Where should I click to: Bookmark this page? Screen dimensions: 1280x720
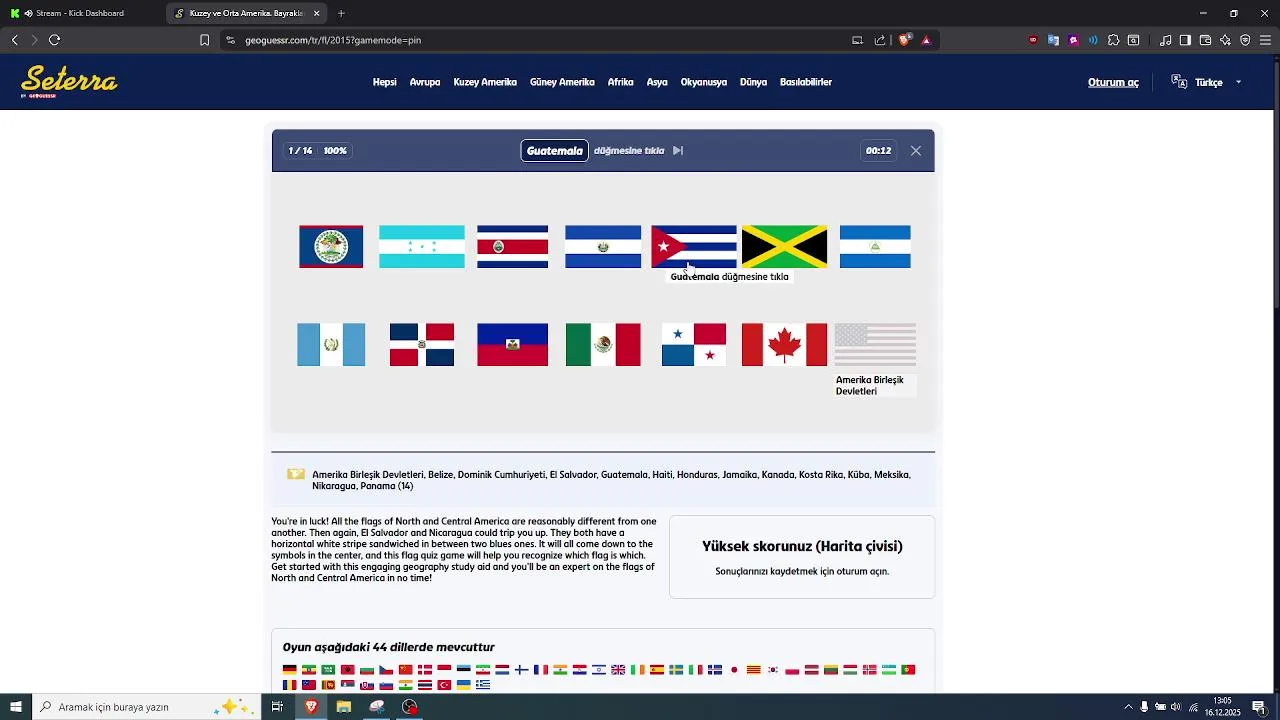[x=204, y=40]
